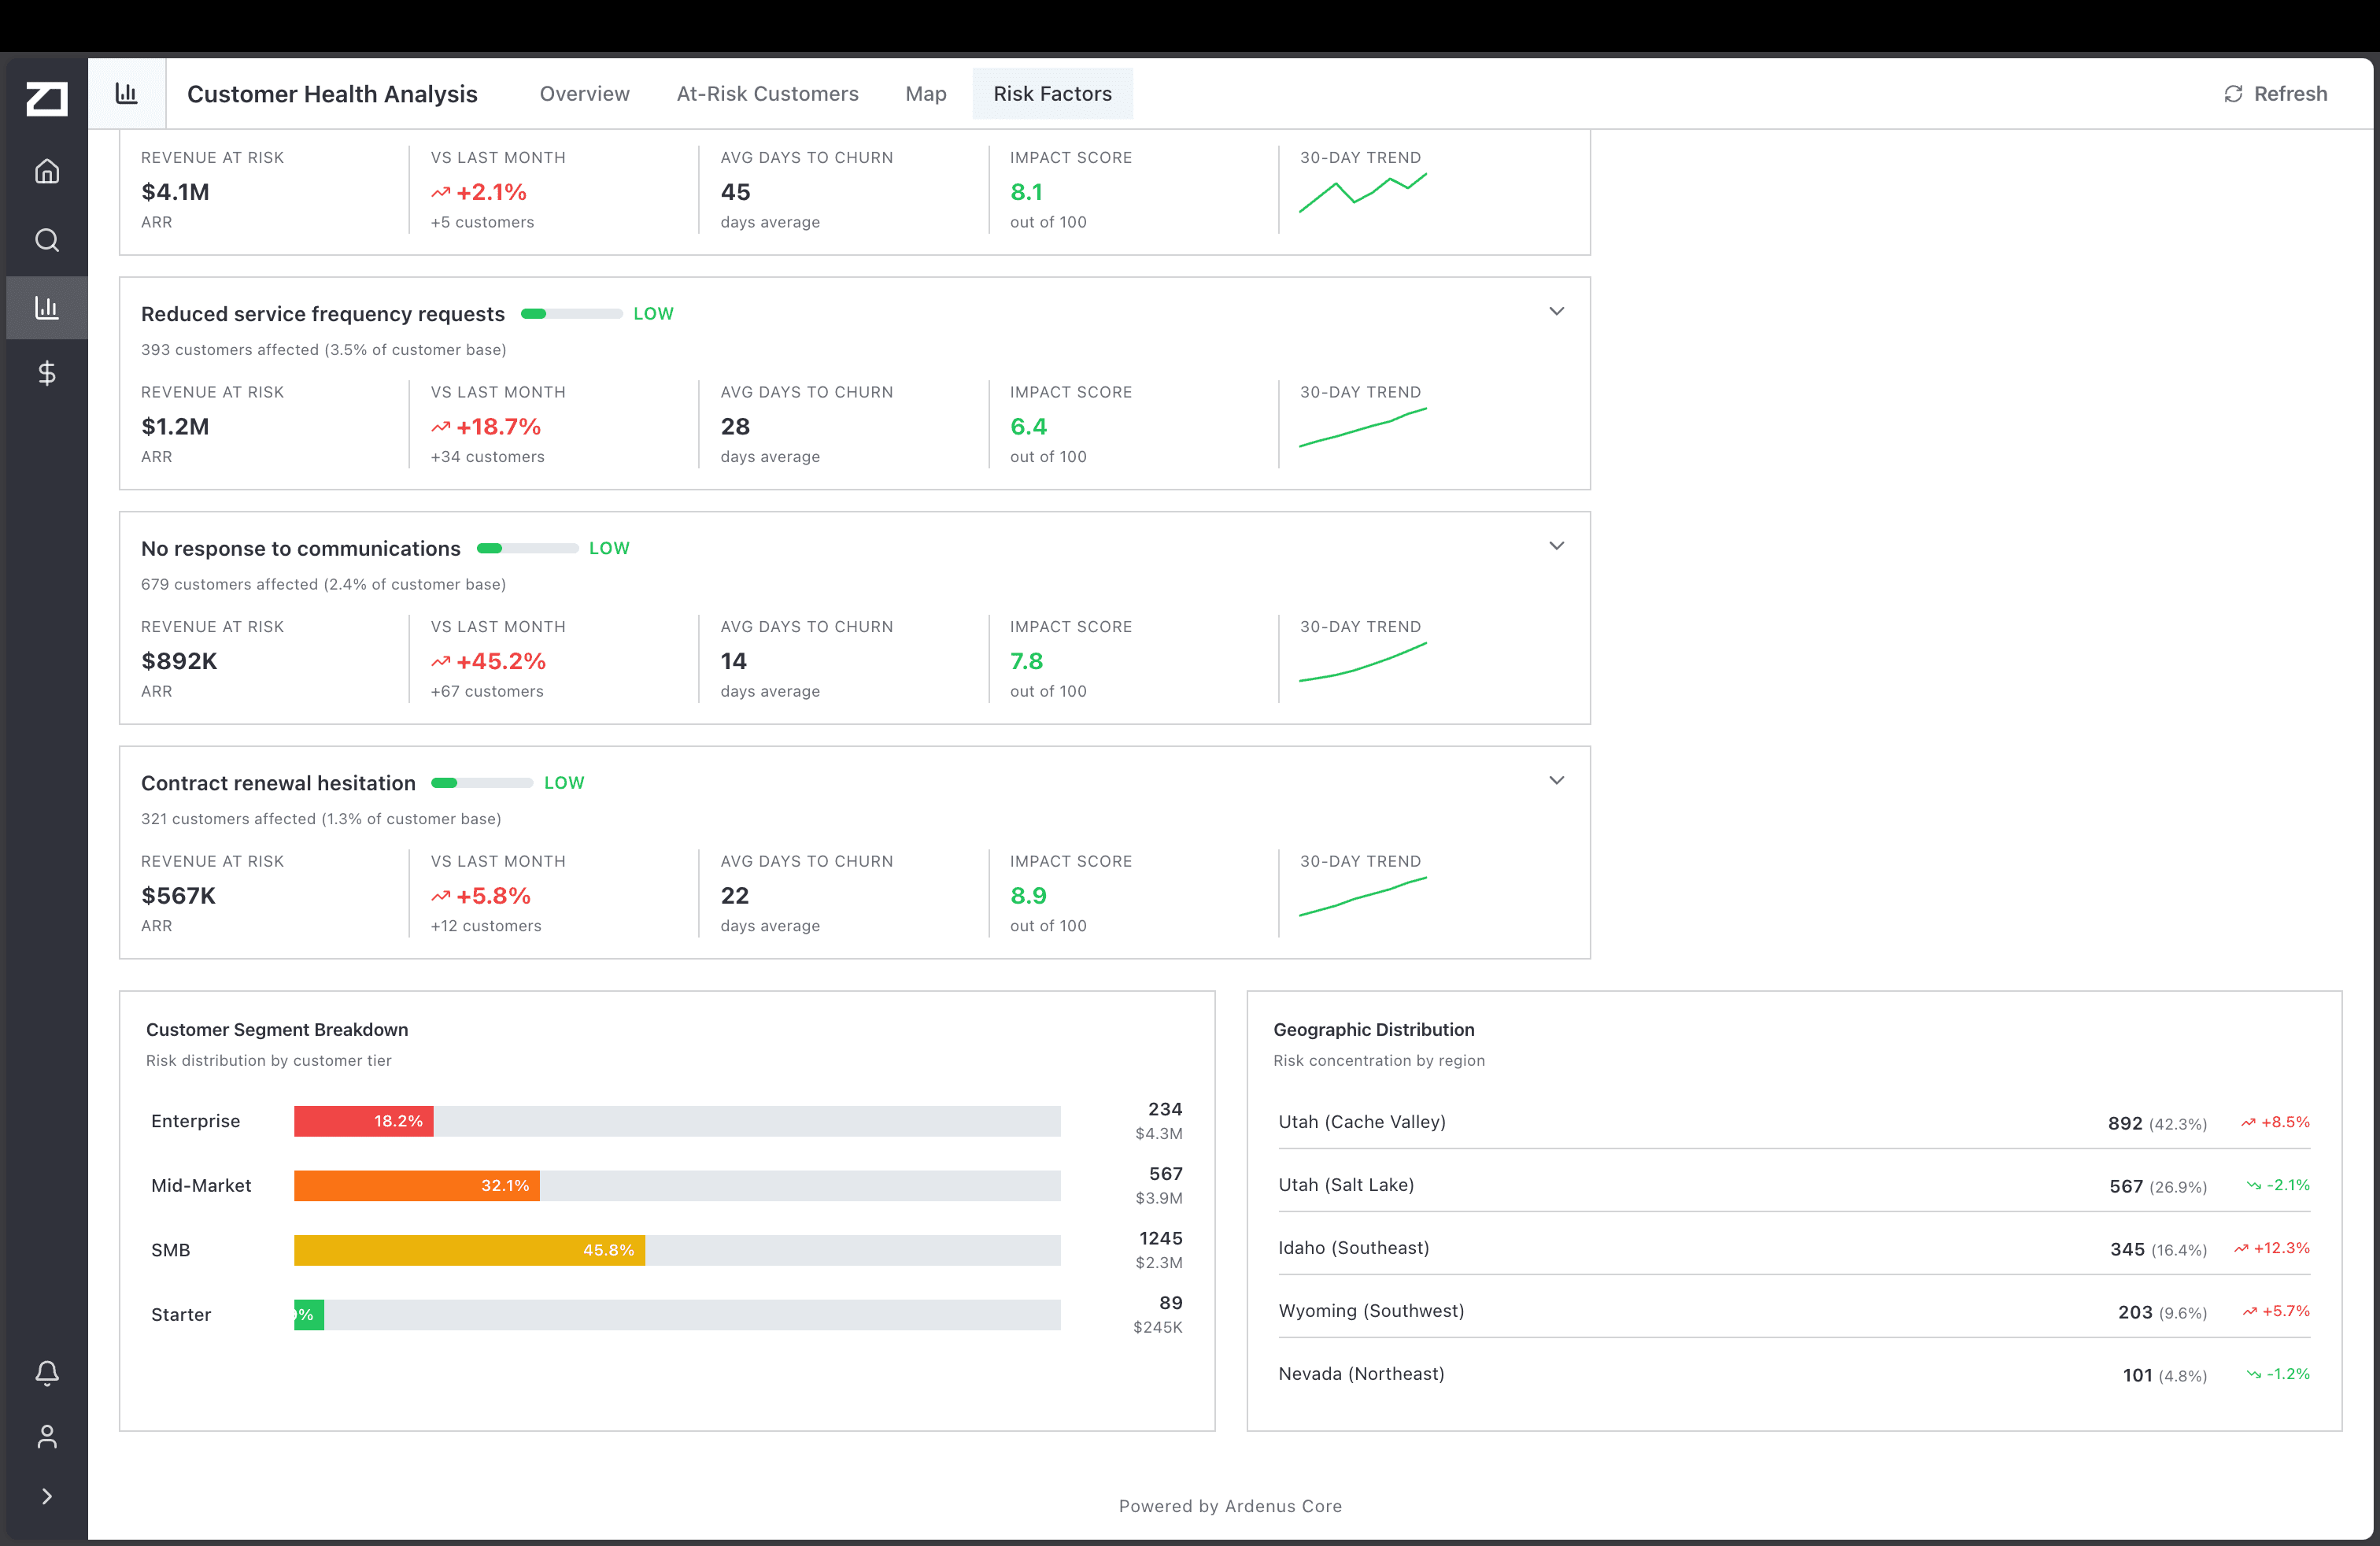This screenshot has height=1546, width=2380.
Task: Open the Home icon in sidebar
Action: pyautogui.click(x=47, y=170)
